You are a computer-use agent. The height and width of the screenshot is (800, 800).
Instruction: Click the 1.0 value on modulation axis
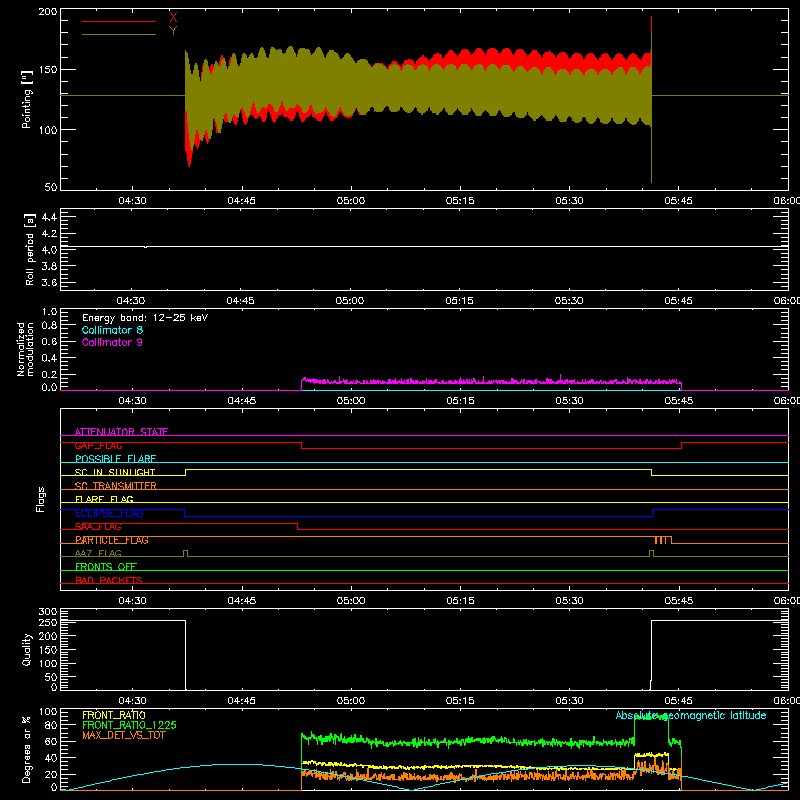[x=49, y=312]
